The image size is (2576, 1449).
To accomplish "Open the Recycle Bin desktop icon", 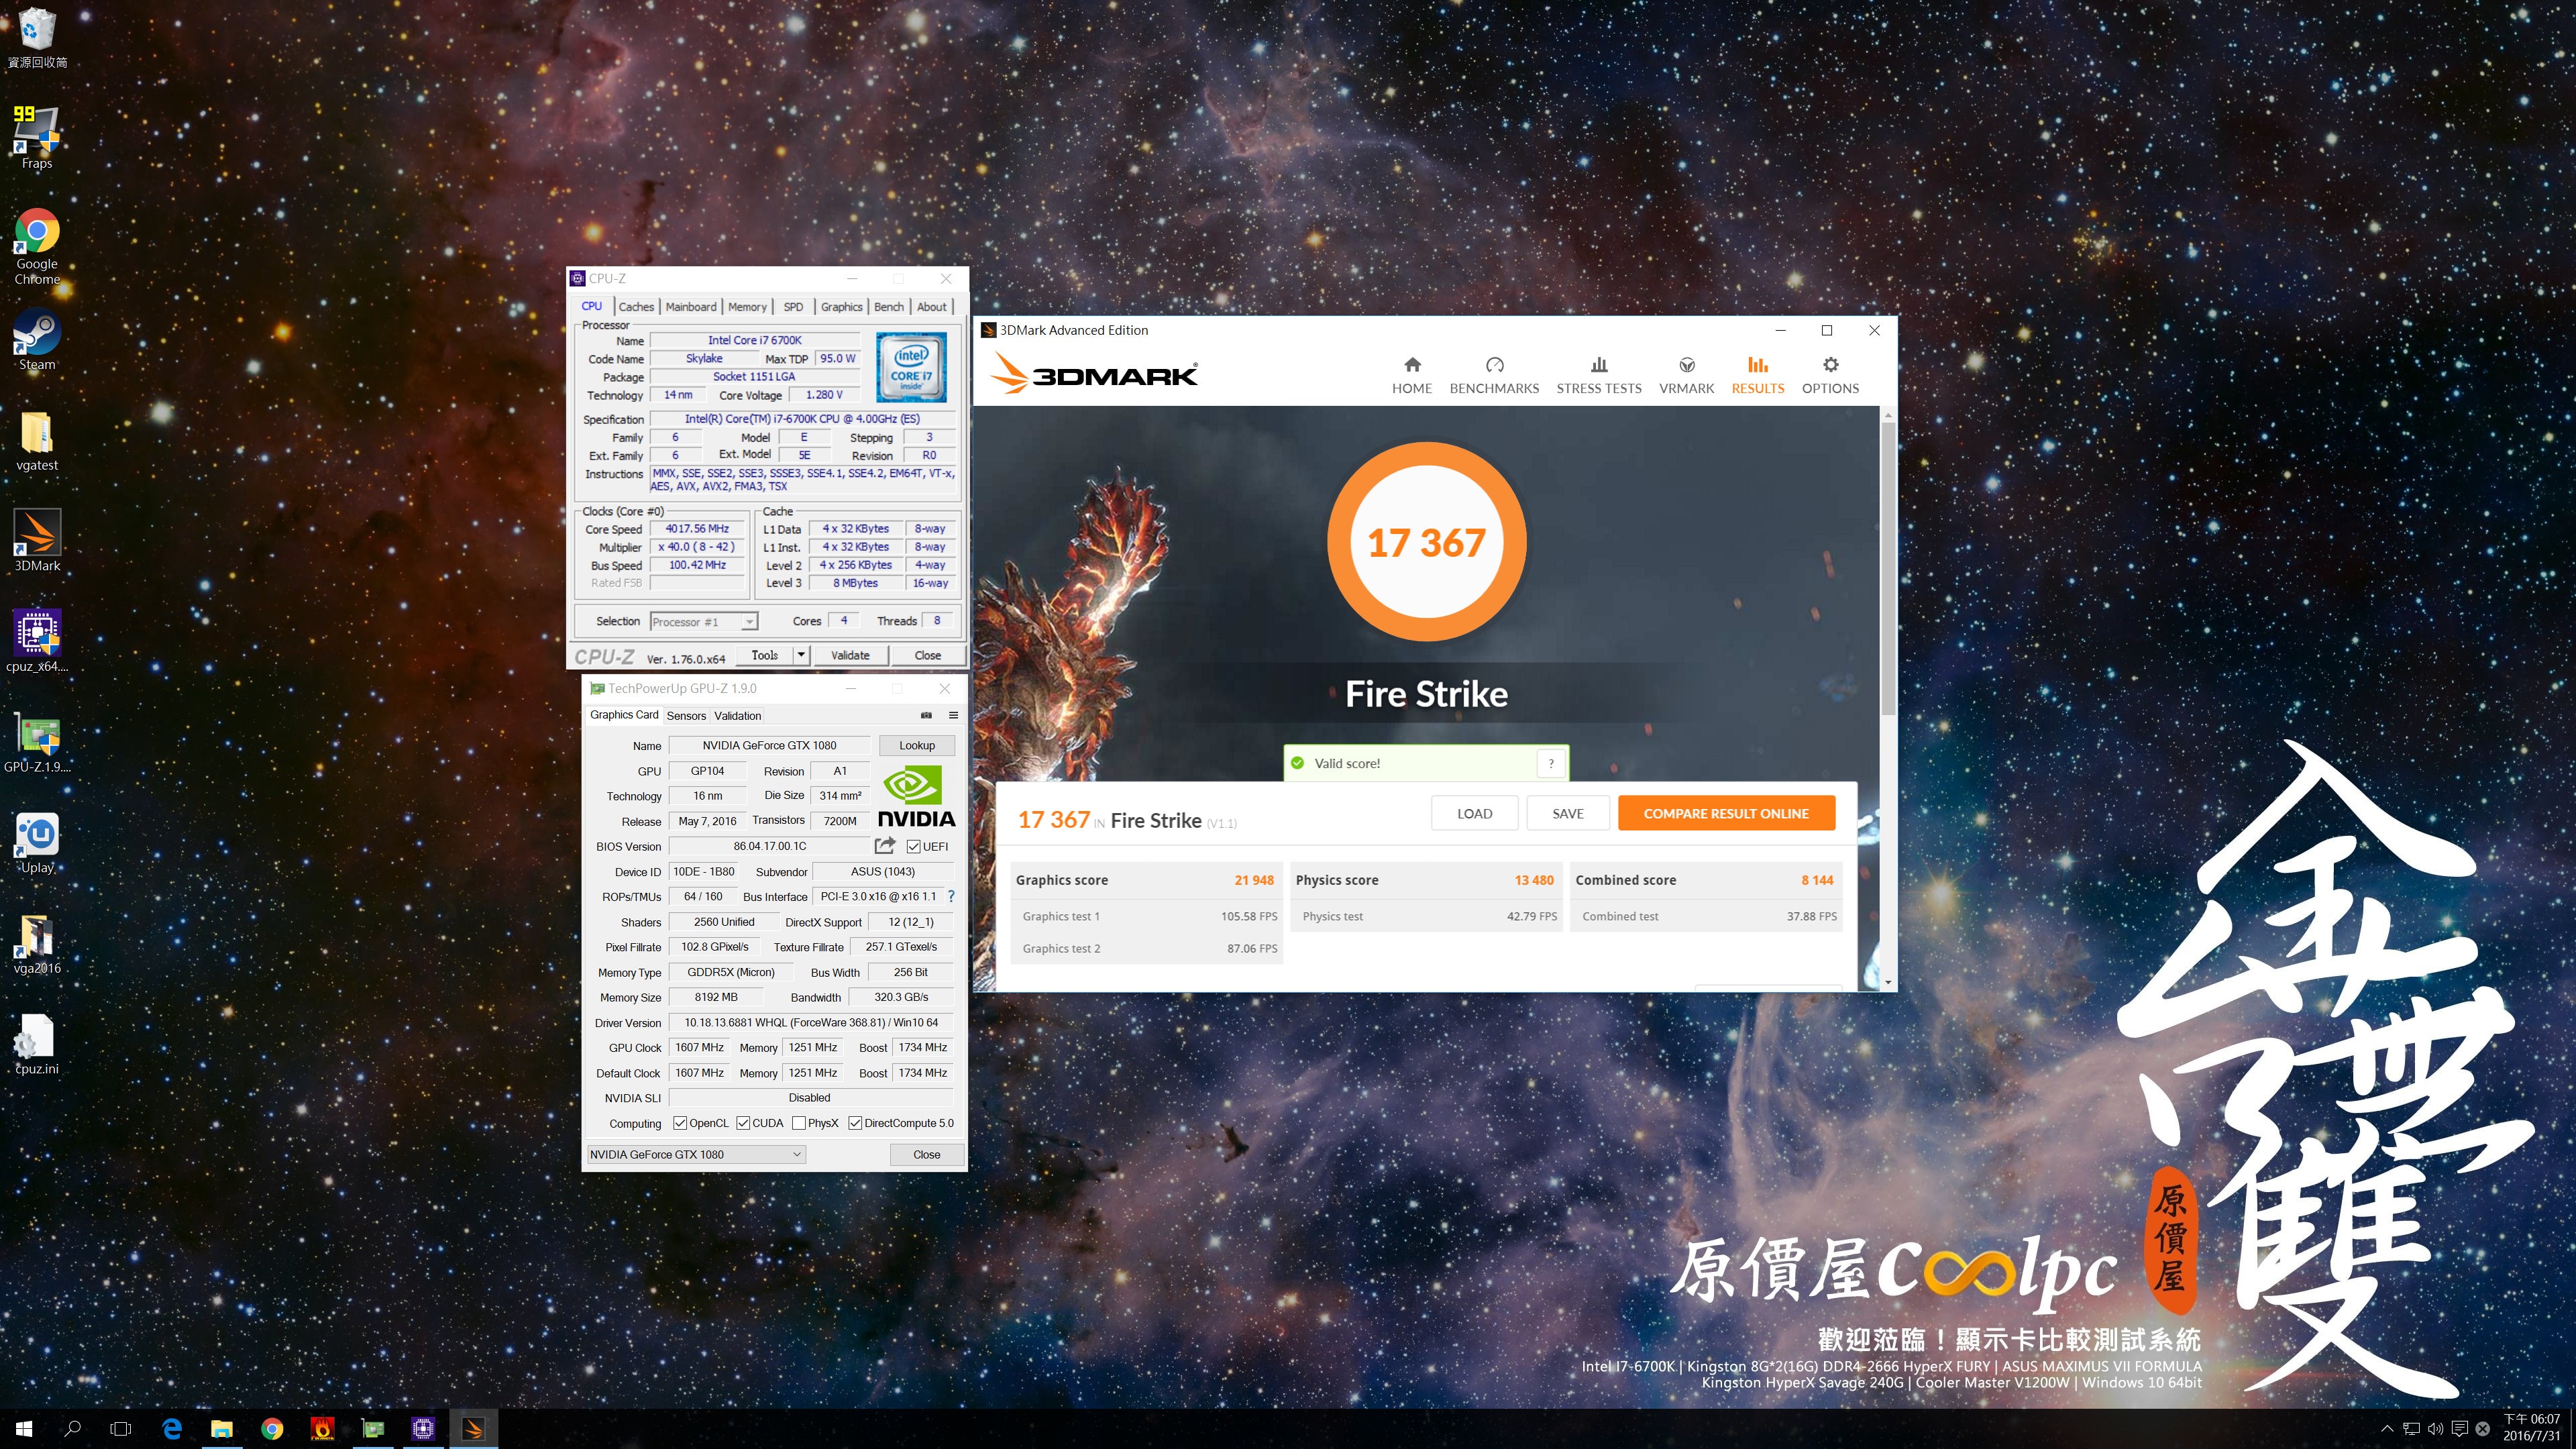I will [x=37, y=37].
